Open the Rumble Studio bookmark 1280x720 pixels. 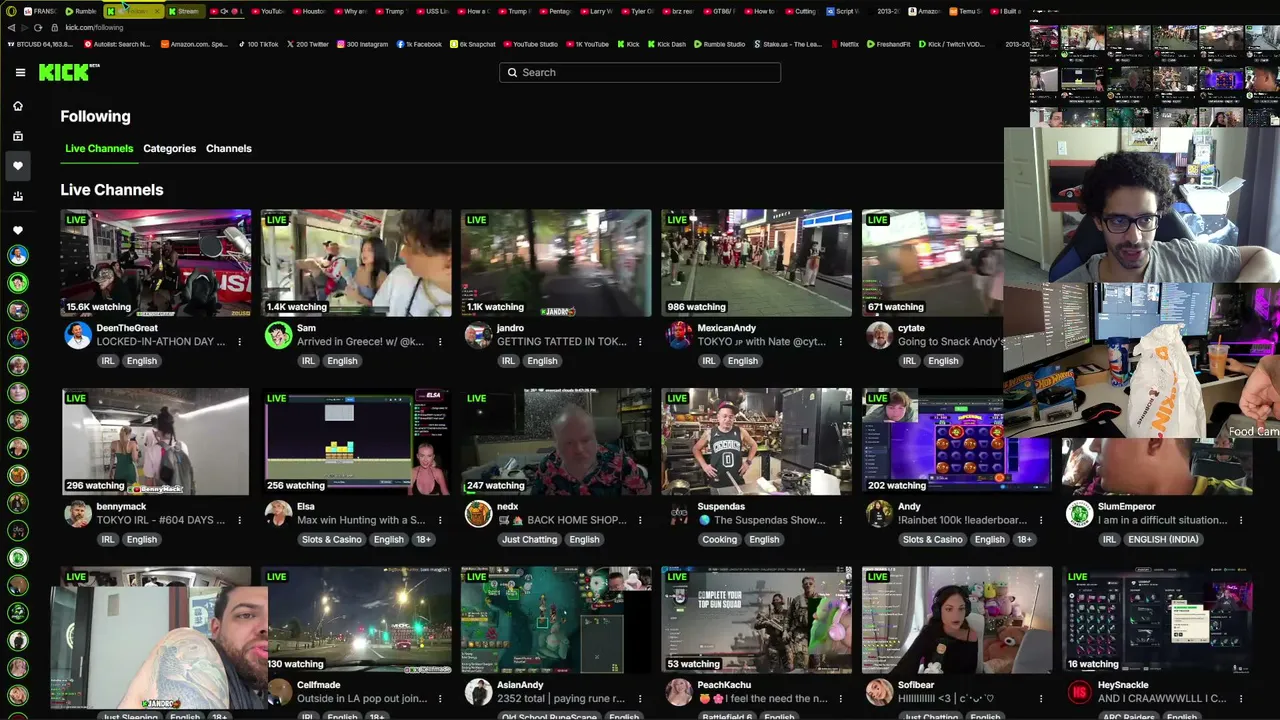tap(719, 44)
